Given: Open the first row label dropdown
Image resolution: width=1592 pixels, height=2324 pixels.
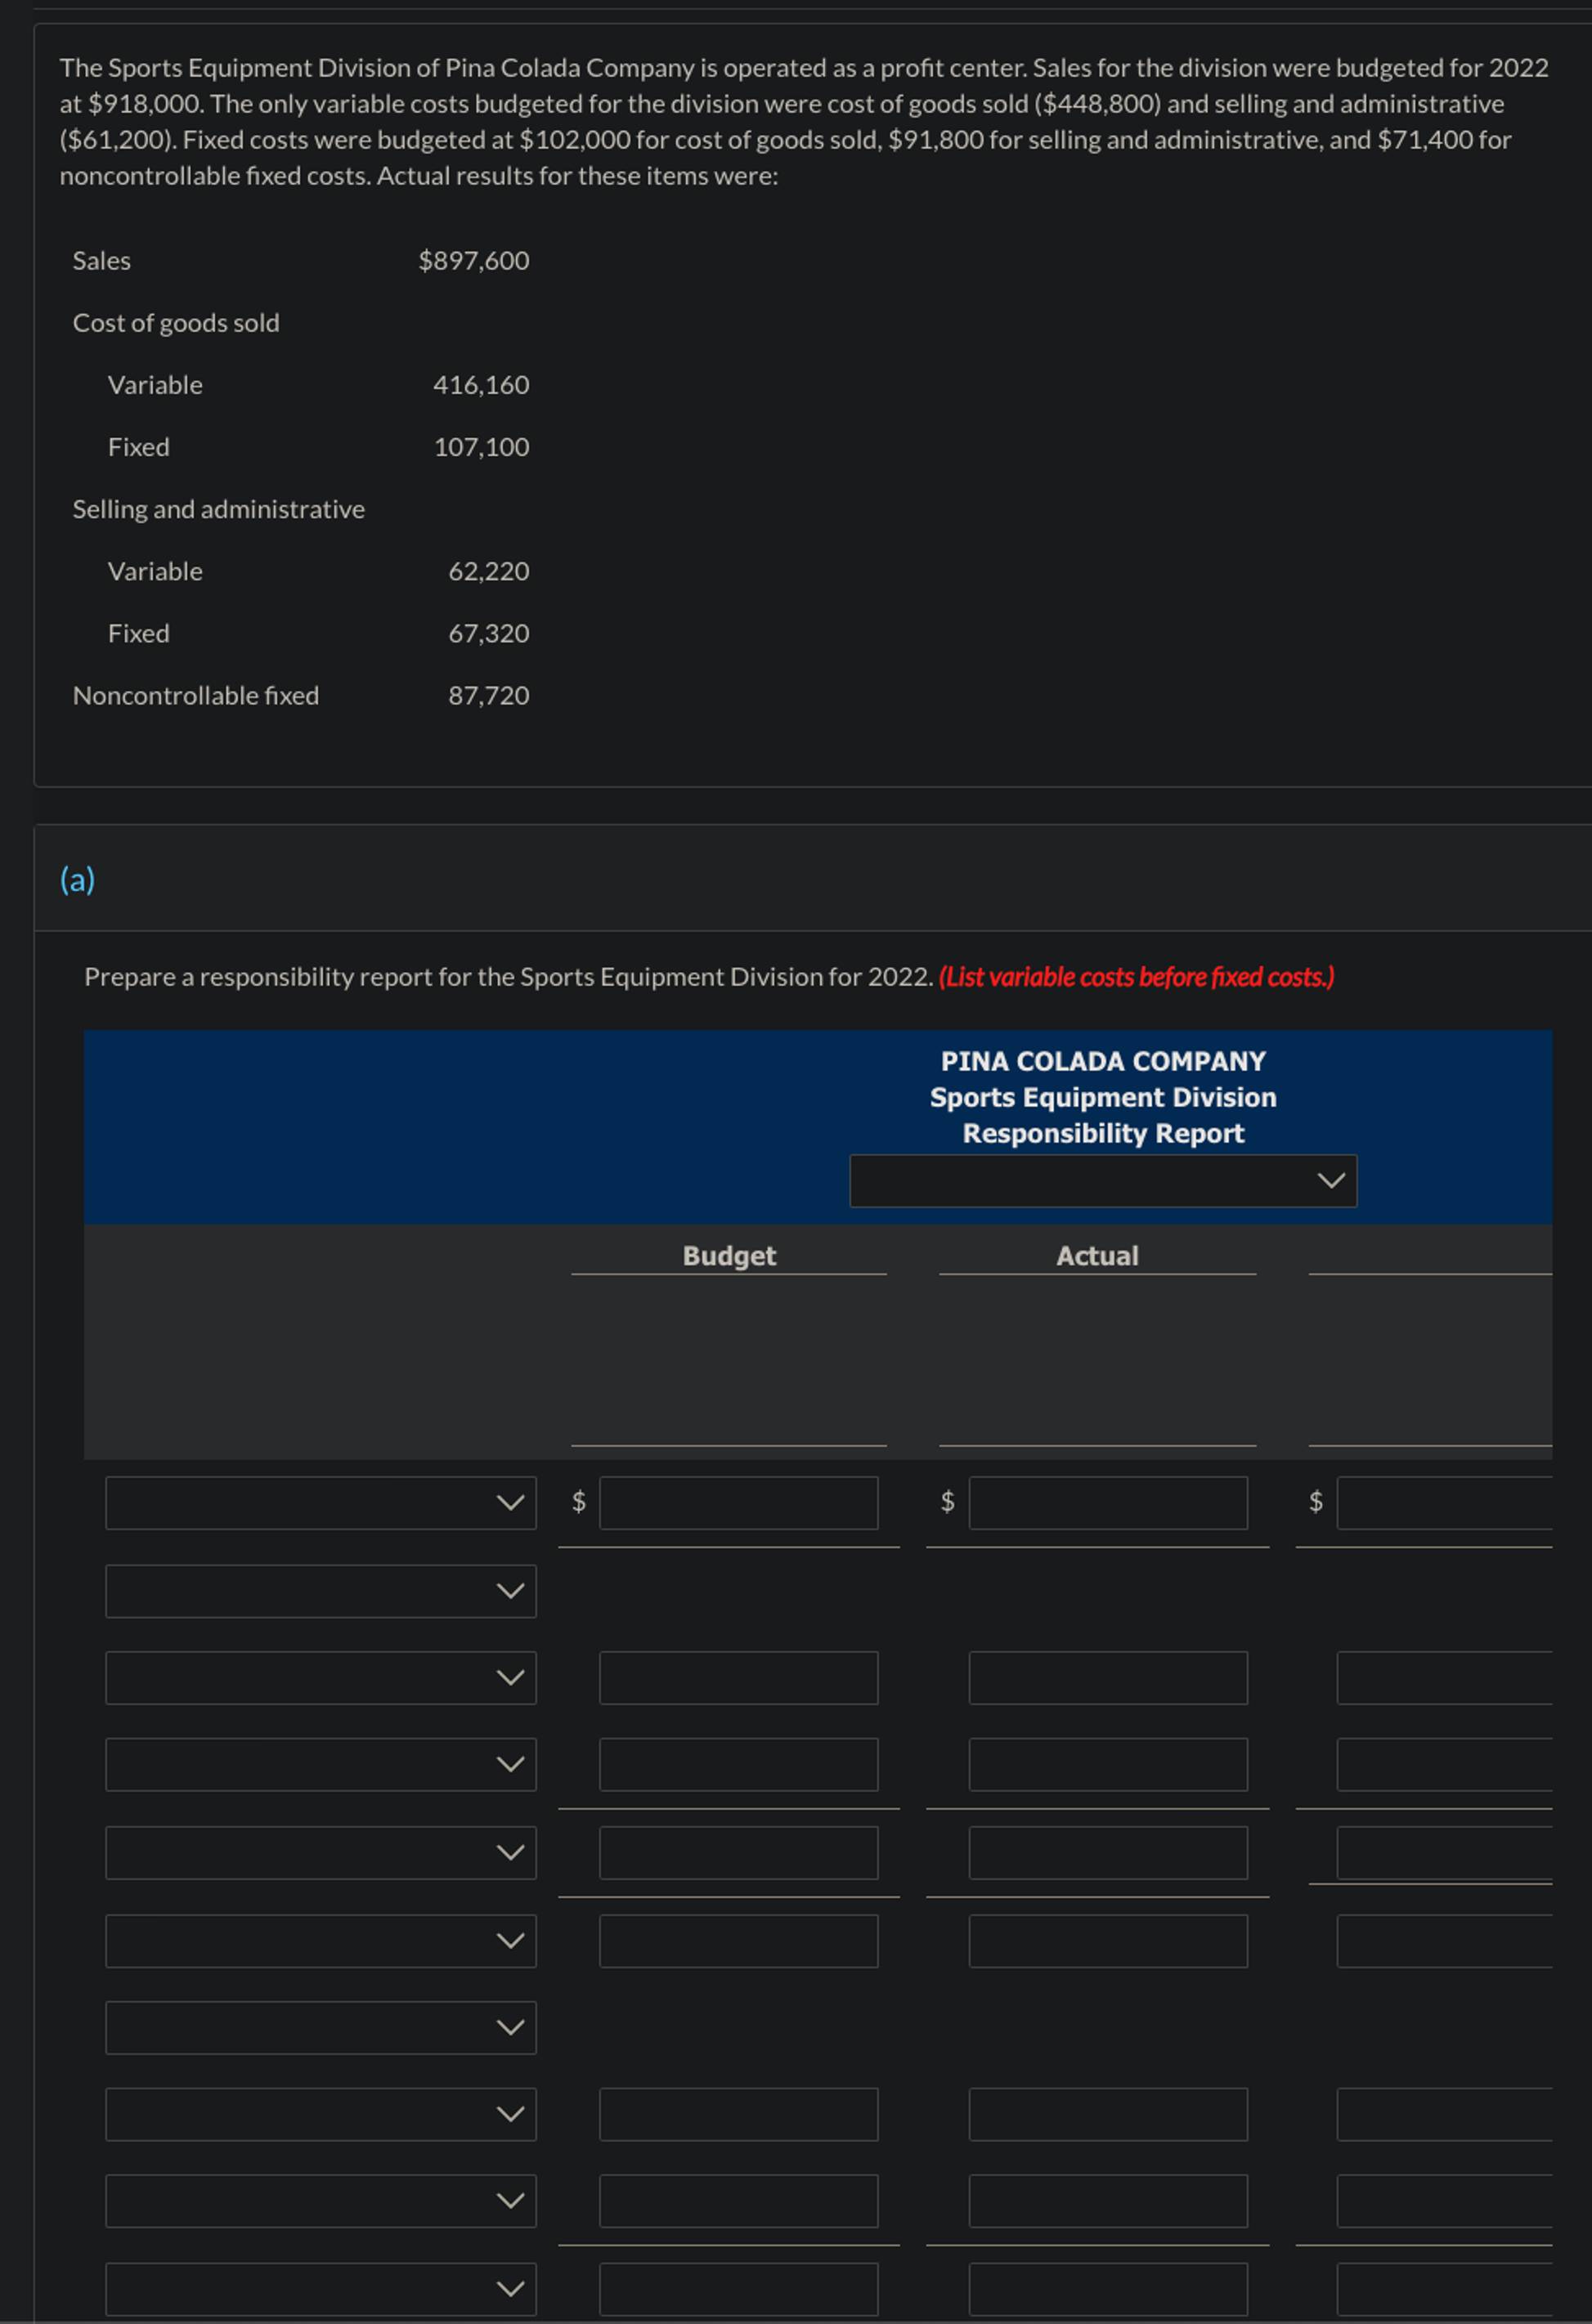Looking at the screenshot, I should point(320,1502).
